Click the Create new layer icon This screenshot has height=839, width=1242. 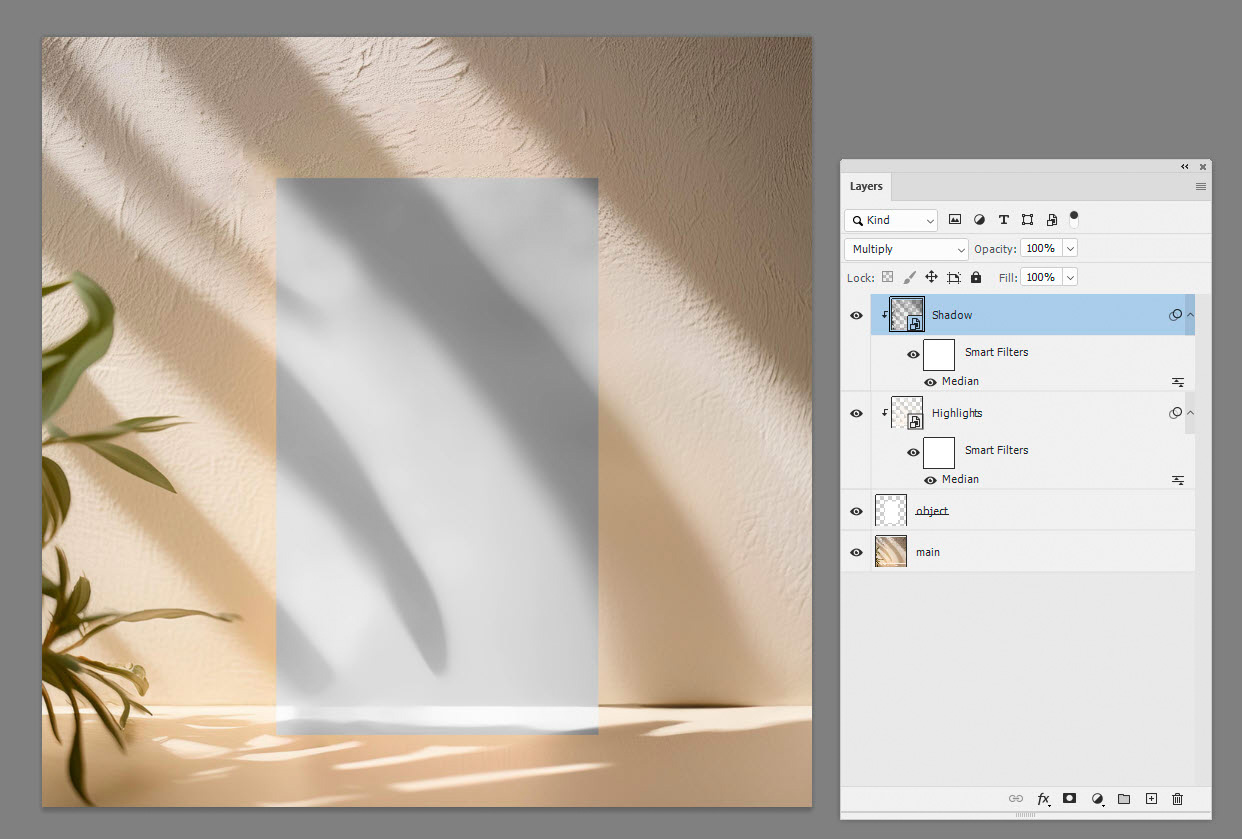1151,798
